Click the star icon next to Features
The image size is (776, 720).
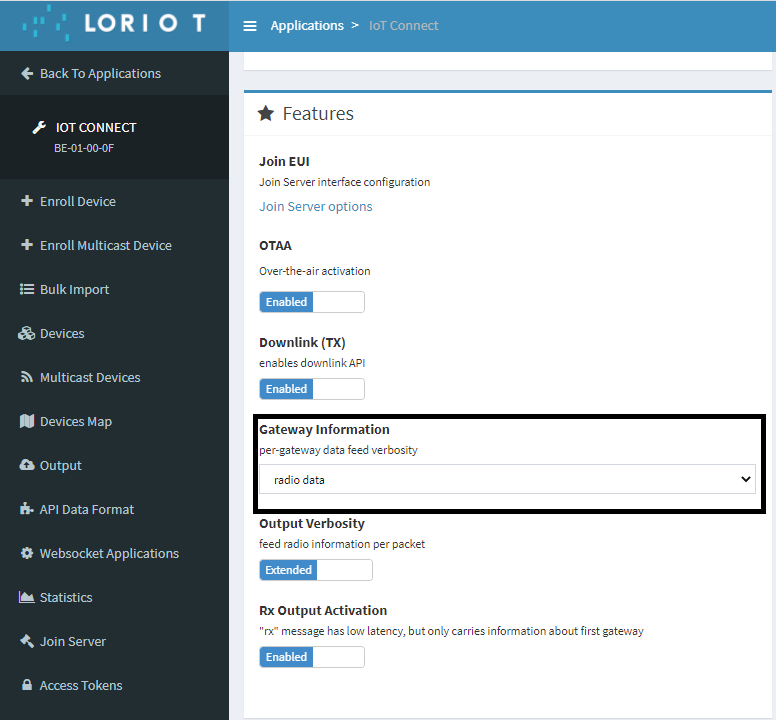tap(266, 113)
